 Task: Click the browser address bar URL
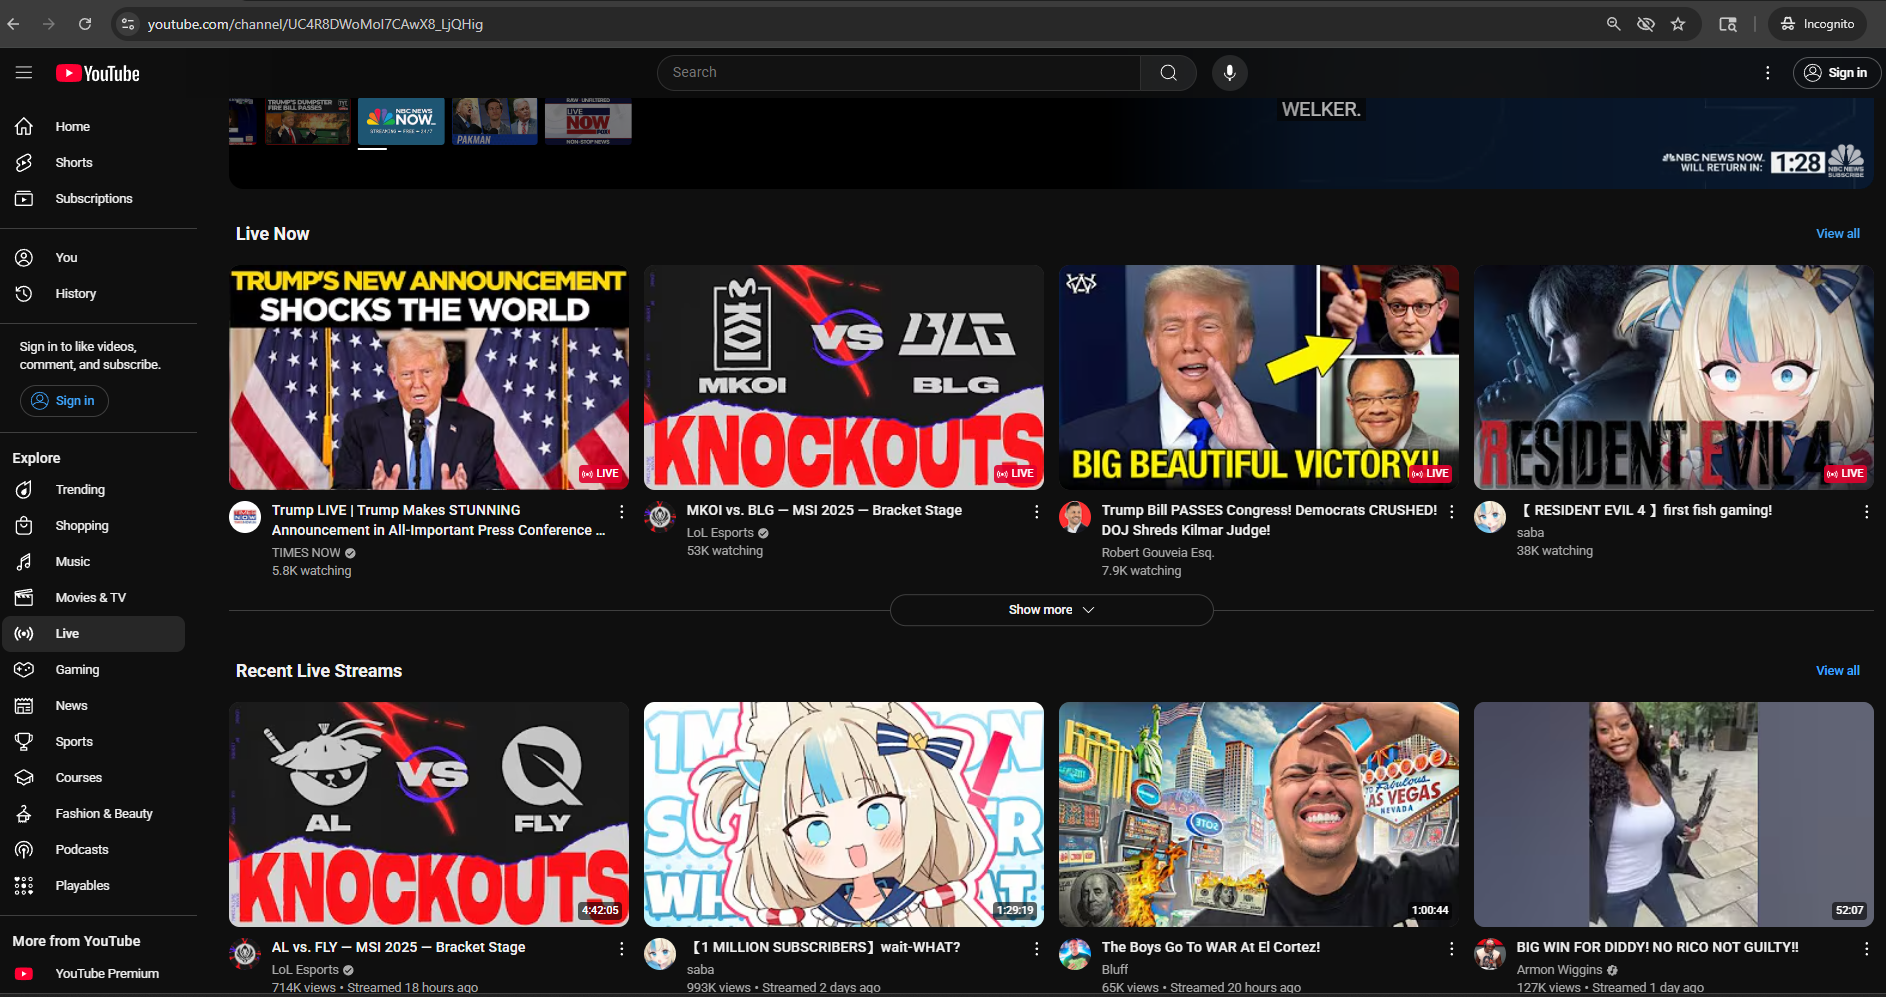(315, 24)
